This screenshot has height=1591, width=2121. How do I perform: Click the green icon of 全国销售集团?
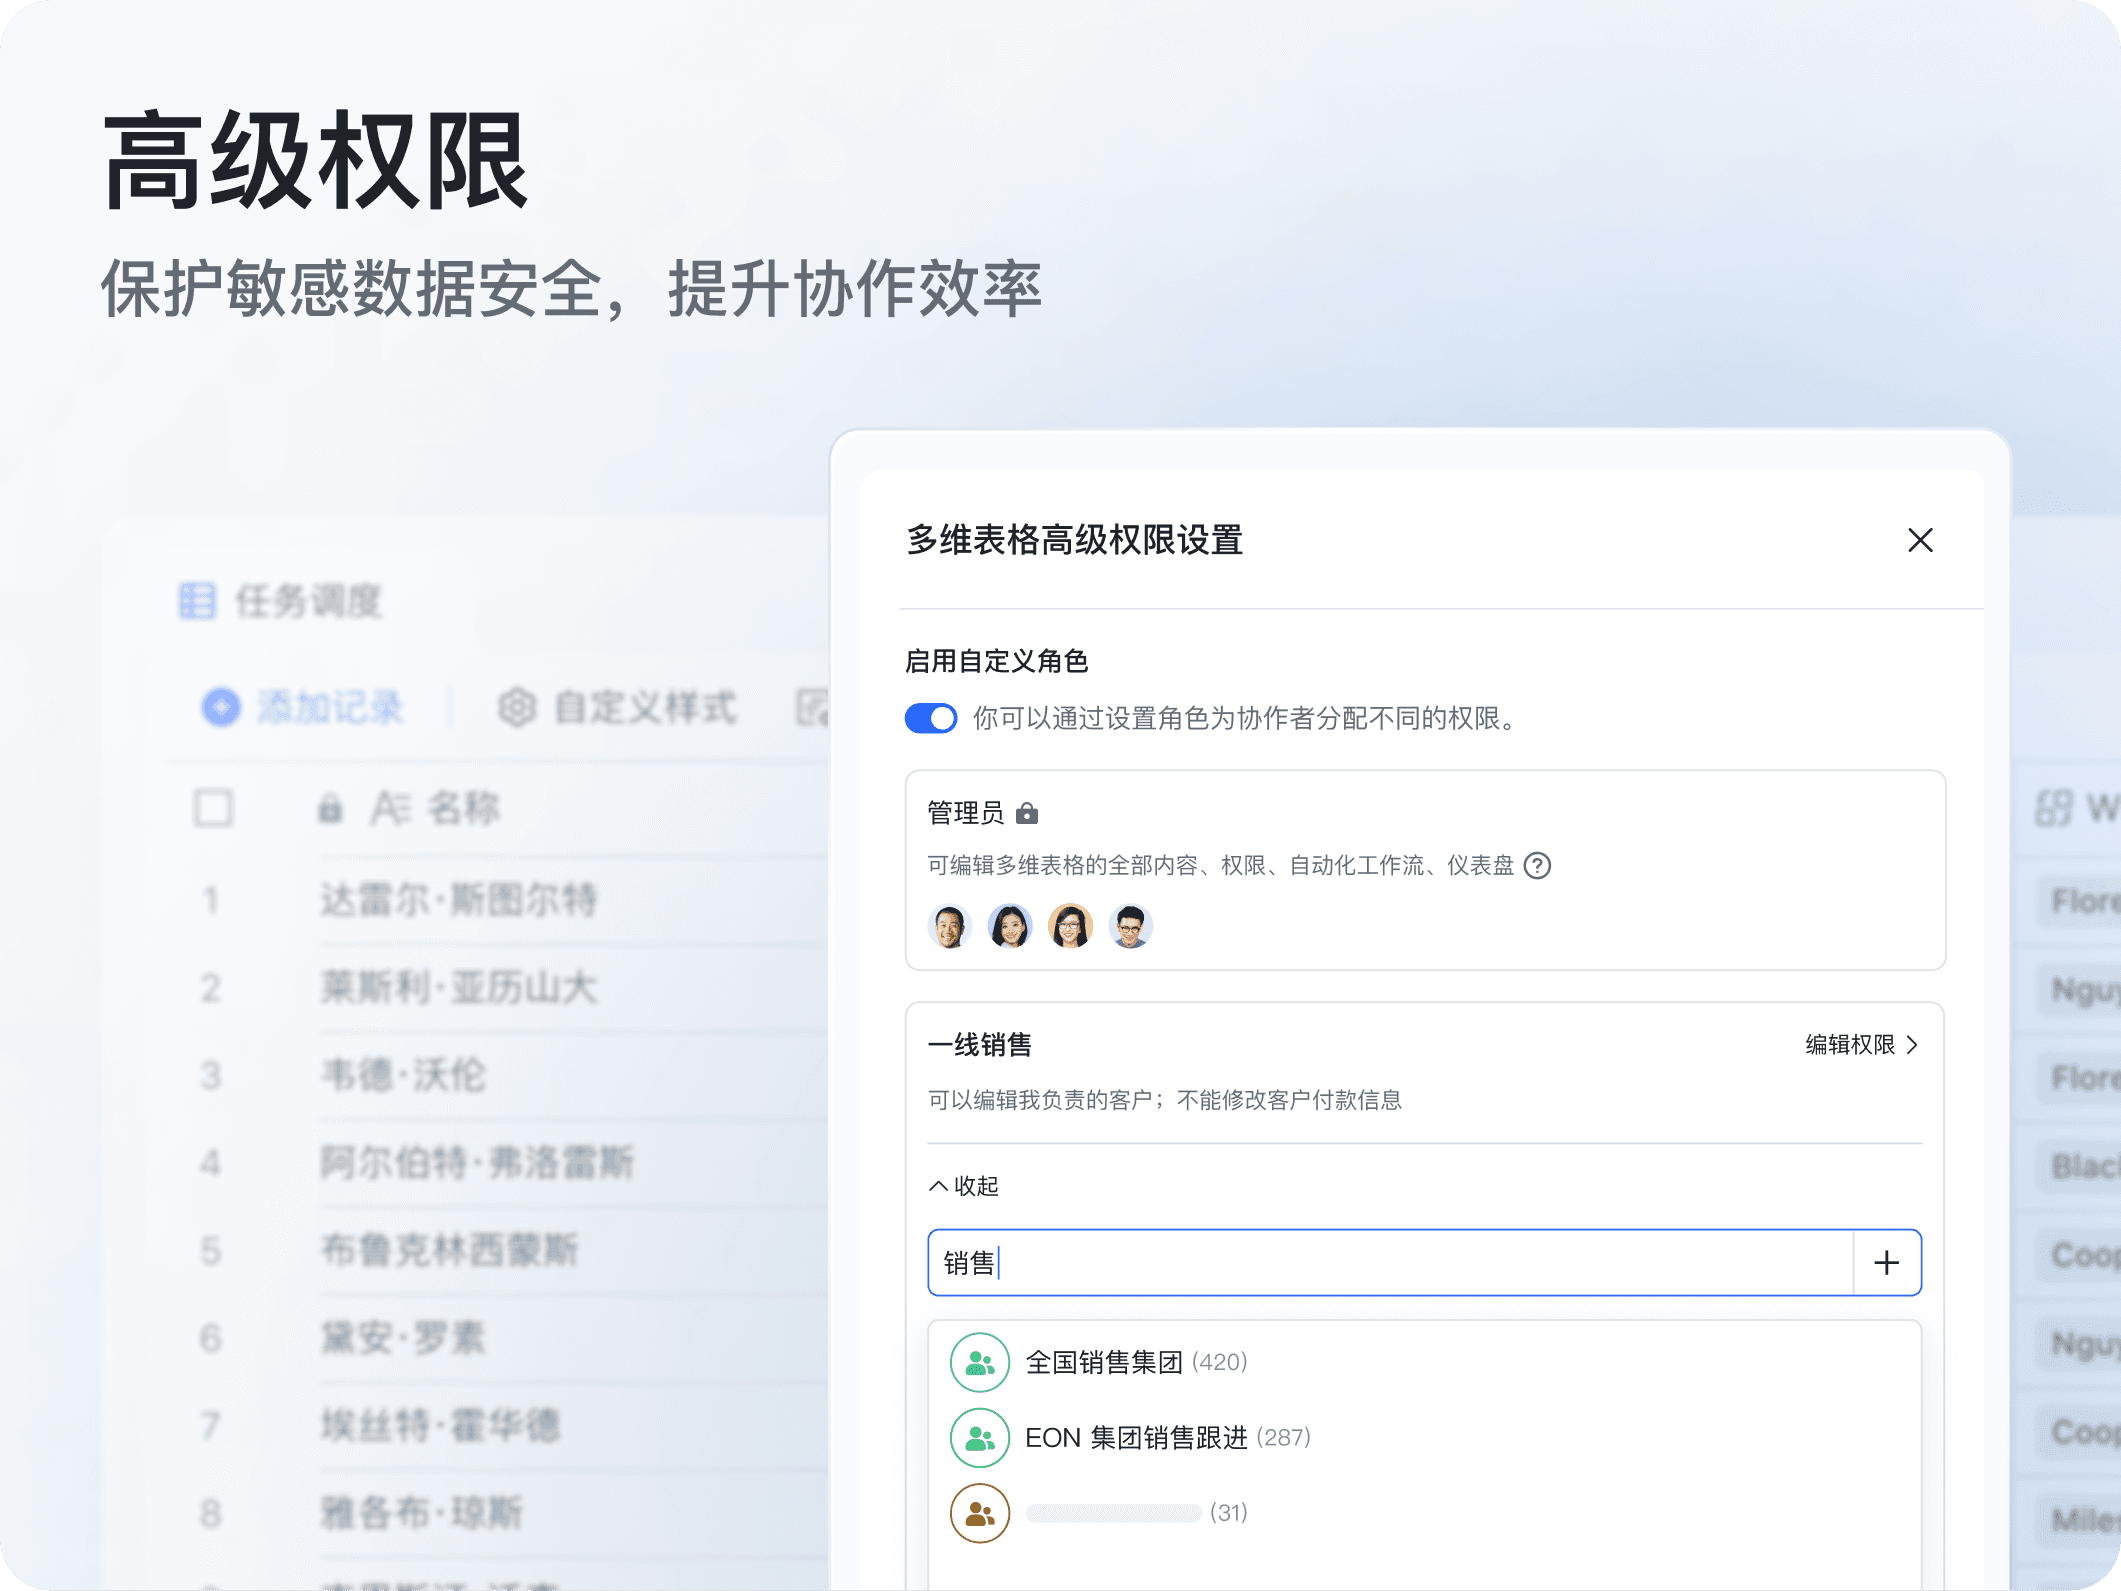[x=979, y=1362]
